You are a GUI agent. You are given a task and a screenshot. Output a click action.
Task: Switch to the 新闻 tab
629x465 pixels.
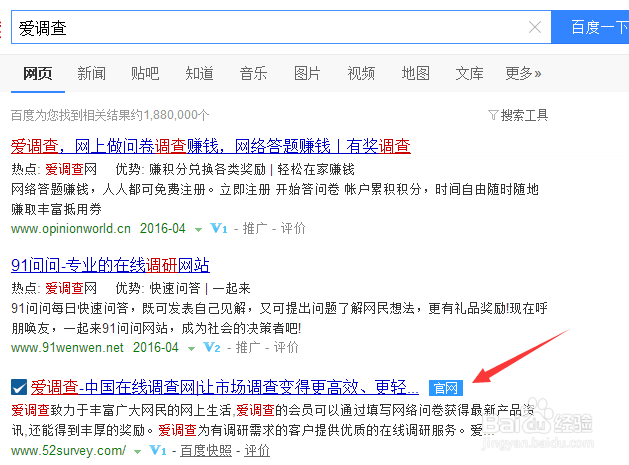(91, 74)
